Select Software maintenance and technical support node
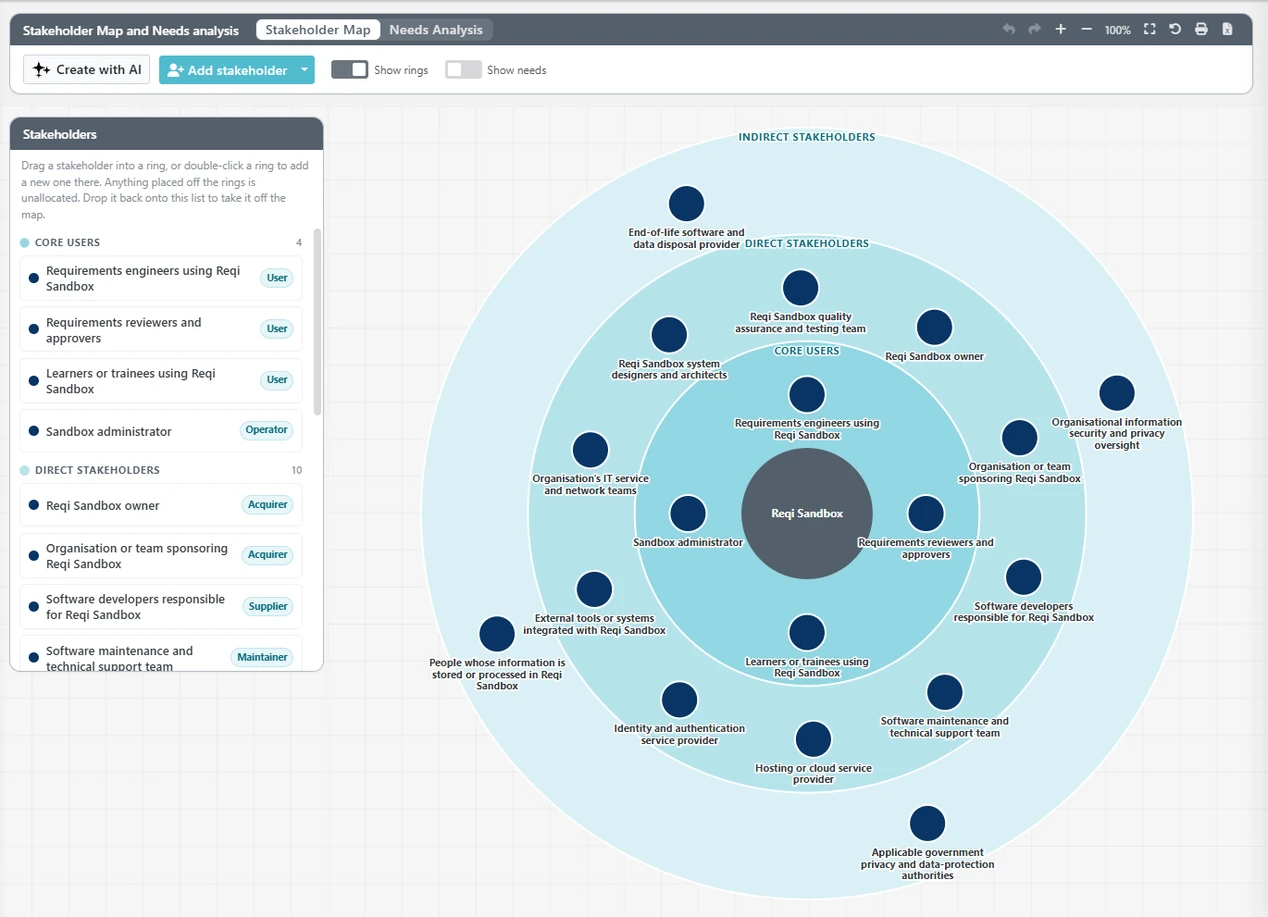 pos(945,692)
